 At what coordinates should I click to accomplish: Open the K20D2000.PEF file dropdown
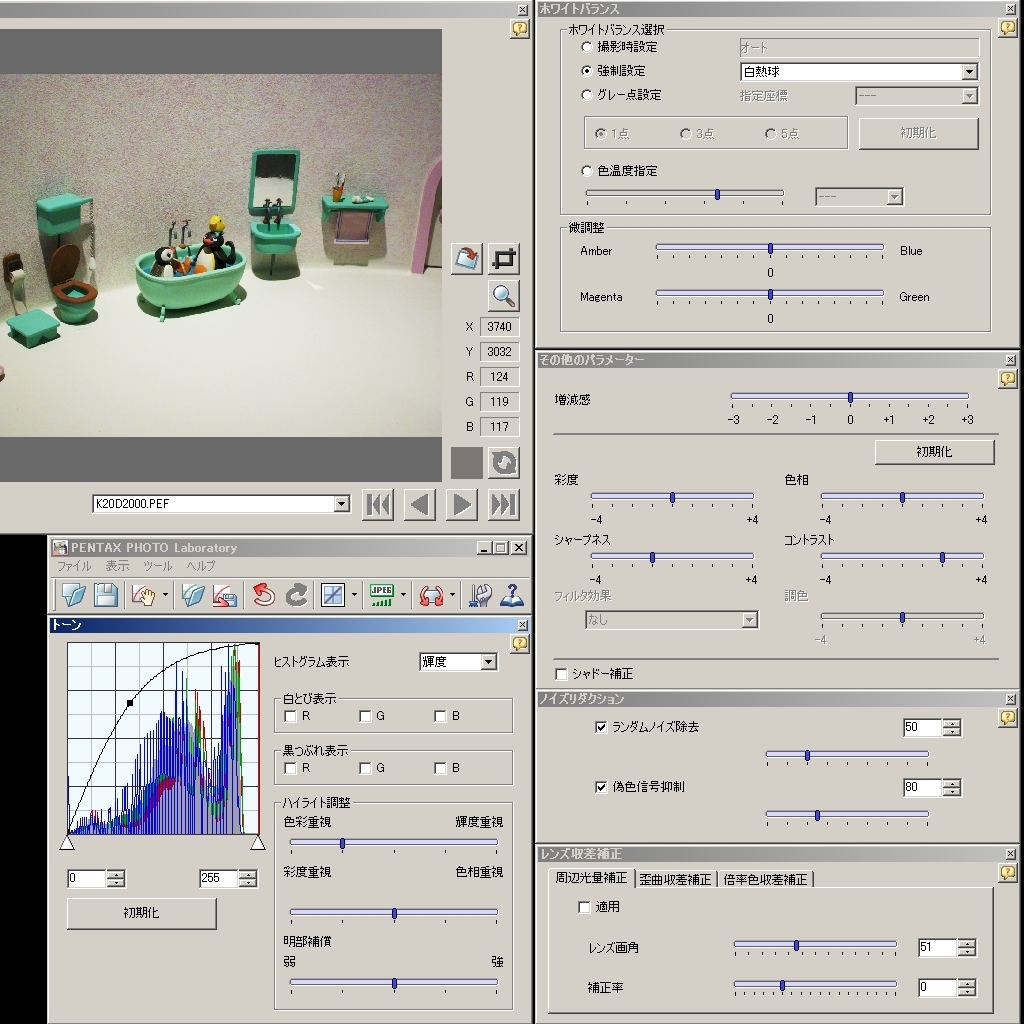(342, 504)
